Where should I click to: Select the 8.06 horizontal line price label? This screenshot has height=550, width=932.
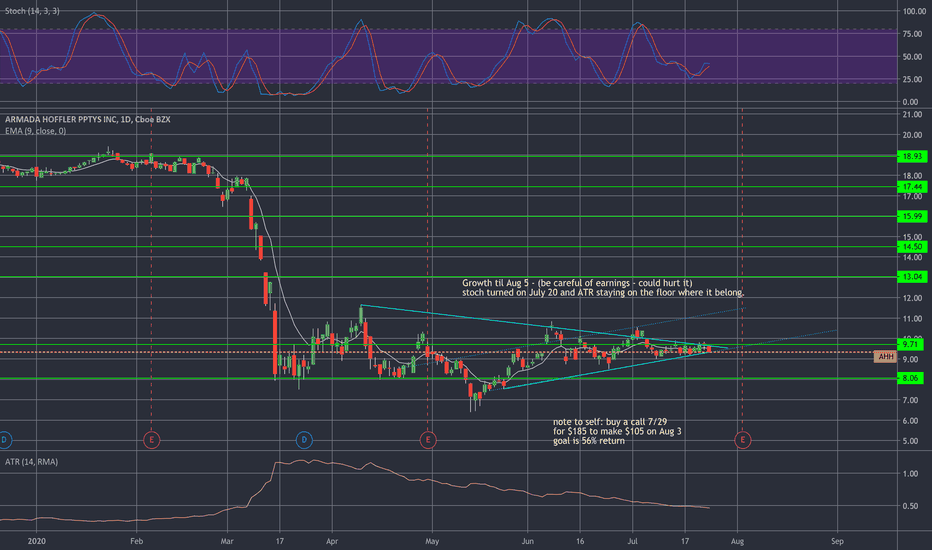pyautogui.click(x=910, y=378)
